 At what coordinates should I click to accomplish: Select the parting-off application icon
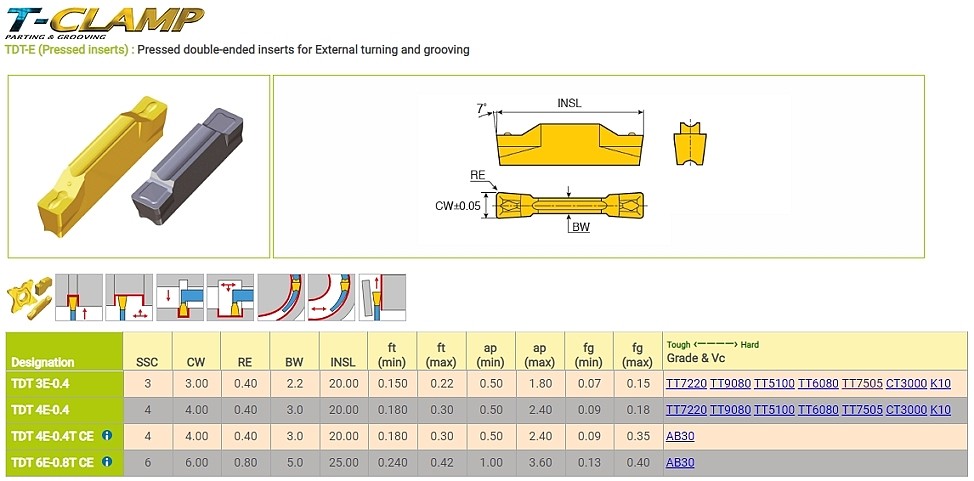(382, 298)
